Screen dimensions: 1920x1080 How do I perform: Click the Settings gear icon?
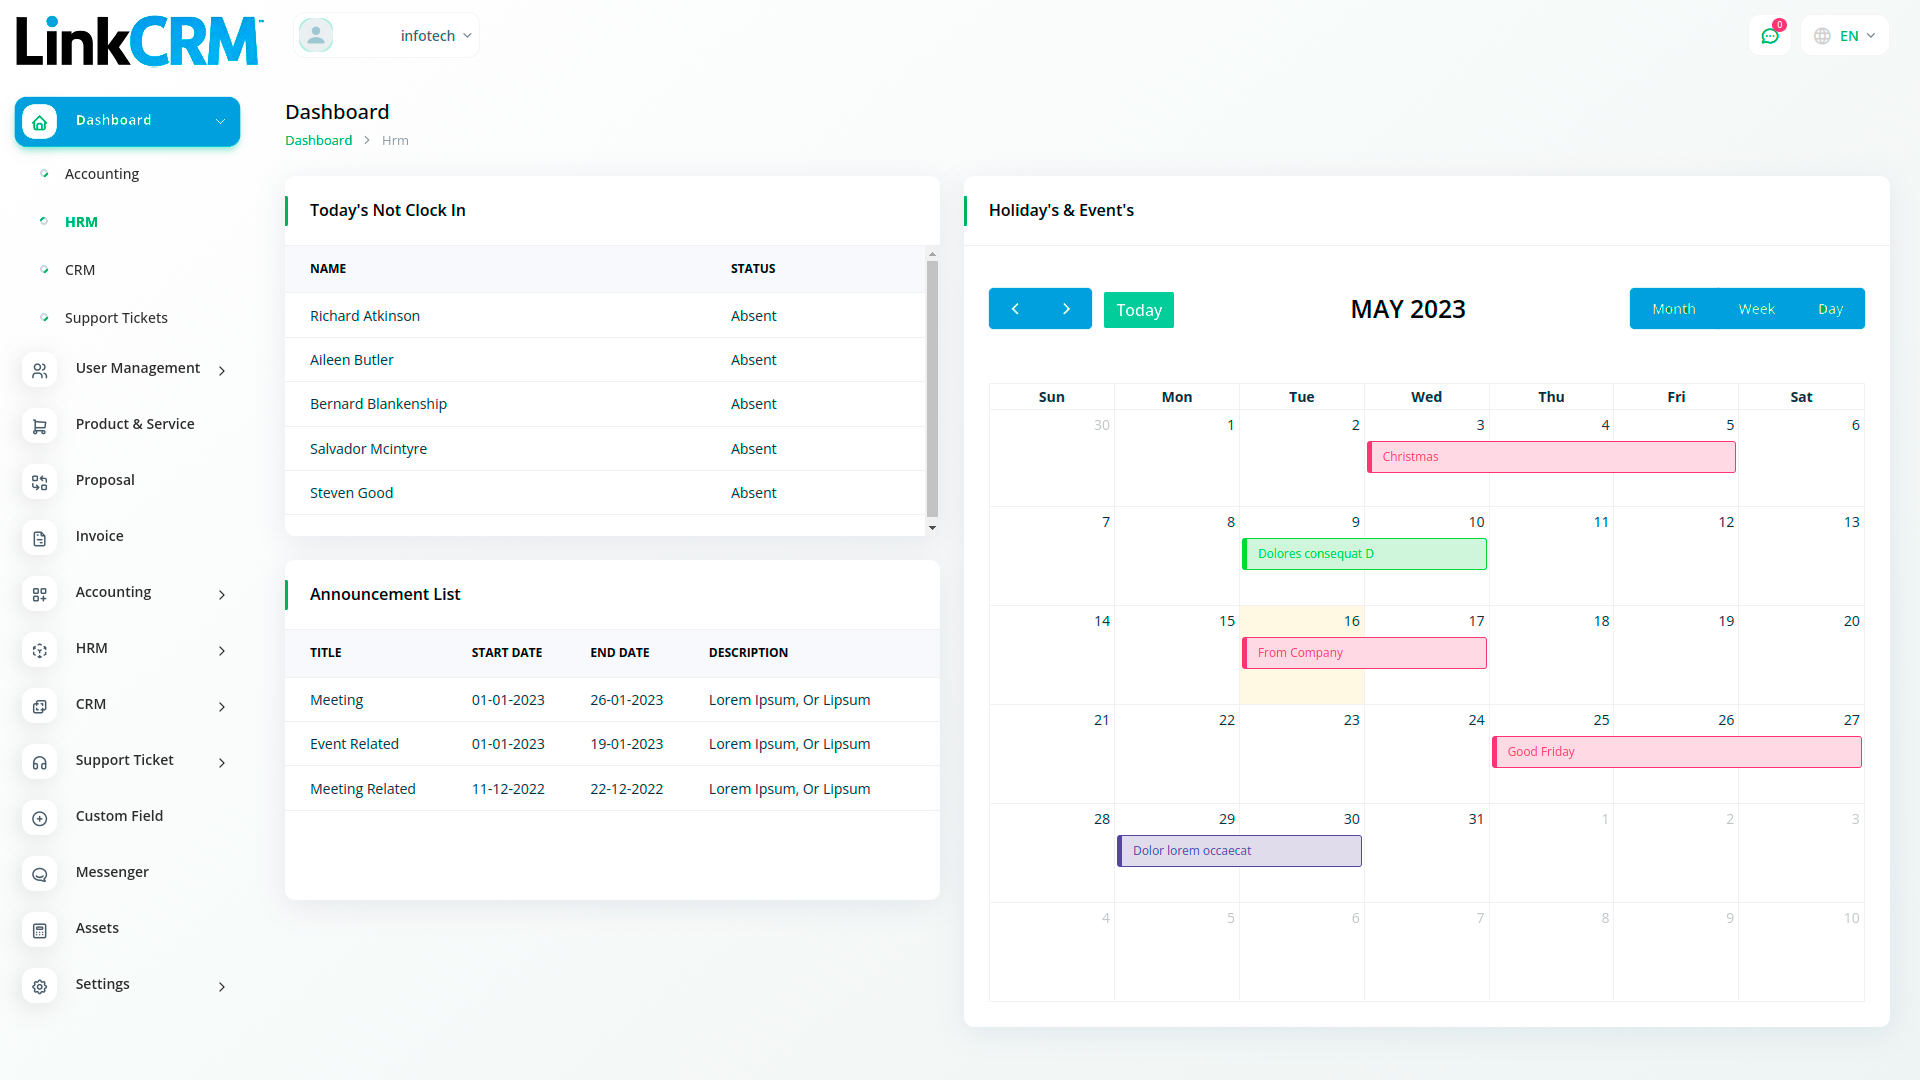(40, 986)
